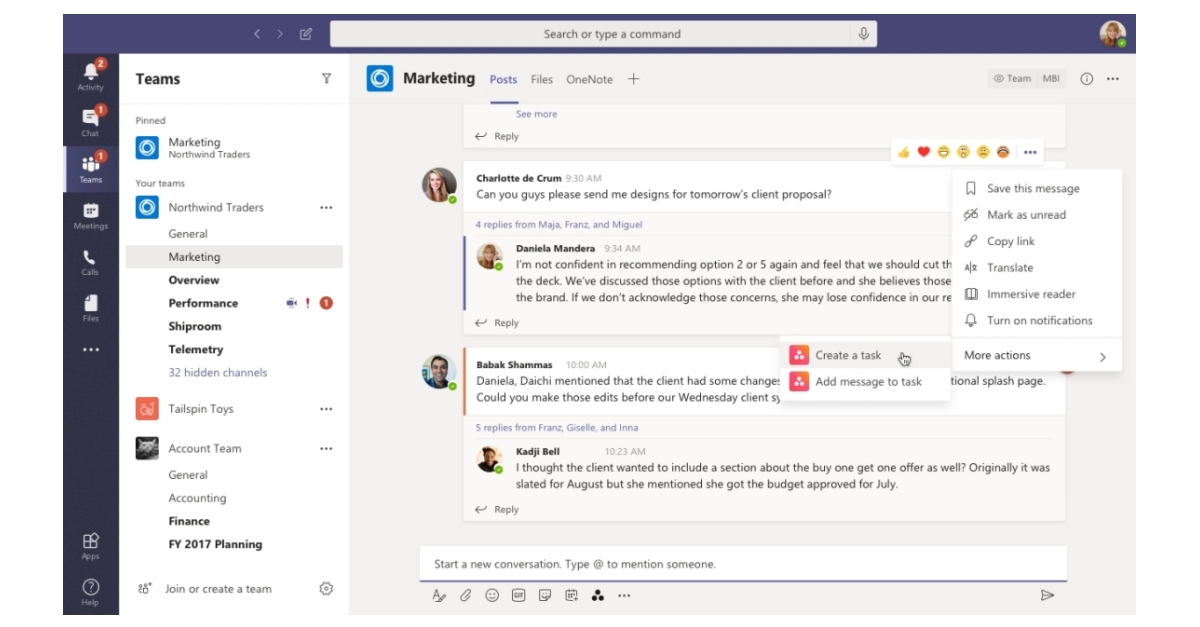
Task: Click the Files icon in sidebar
Action: coord(90,308)
